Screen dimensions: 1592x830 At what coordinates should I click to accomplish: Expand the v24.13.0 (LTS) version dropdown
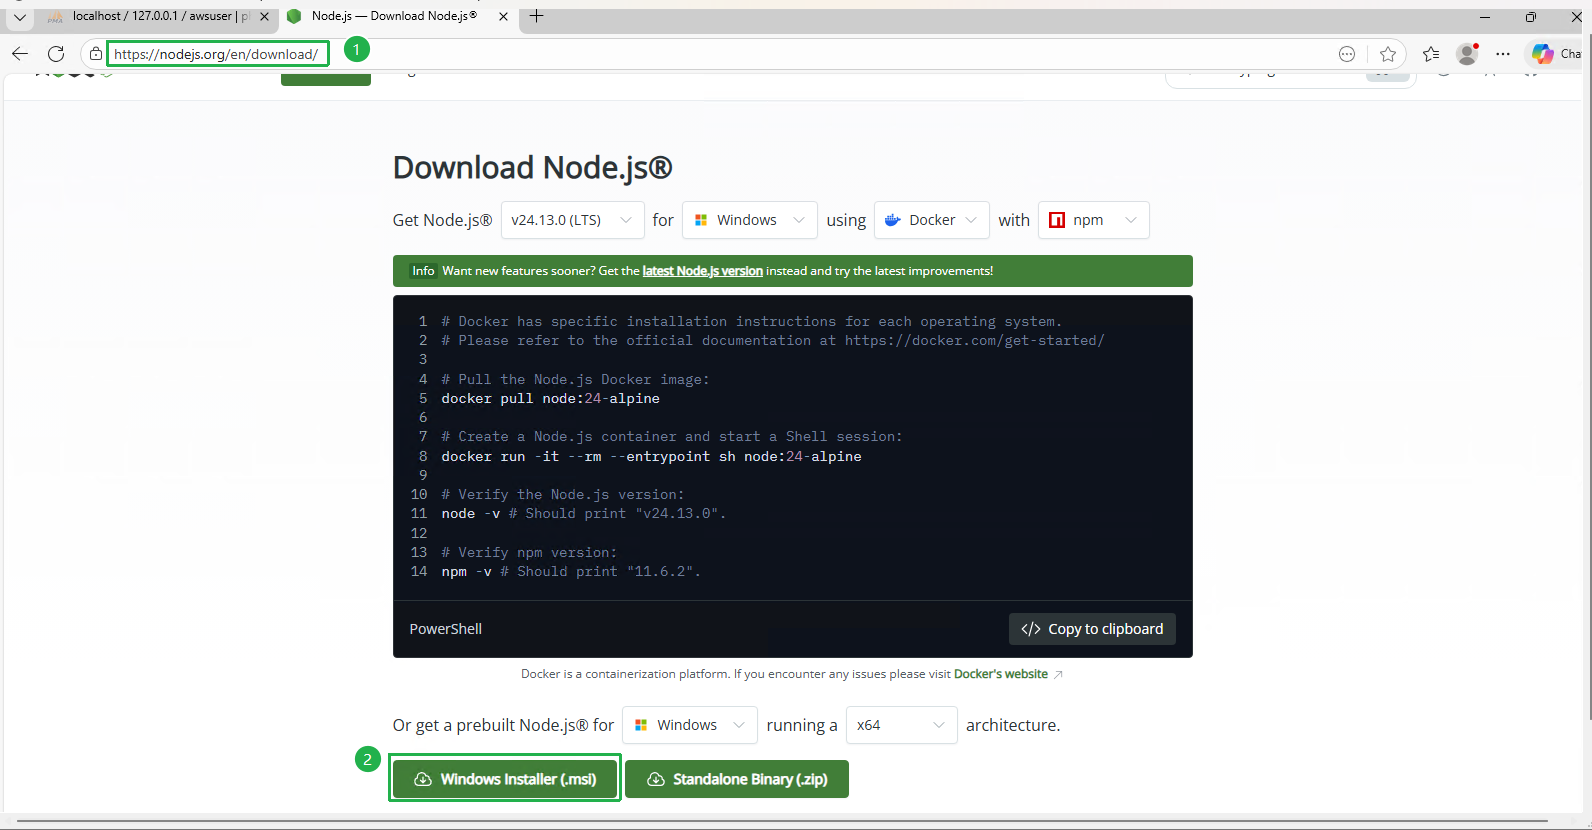coord(572,220)
